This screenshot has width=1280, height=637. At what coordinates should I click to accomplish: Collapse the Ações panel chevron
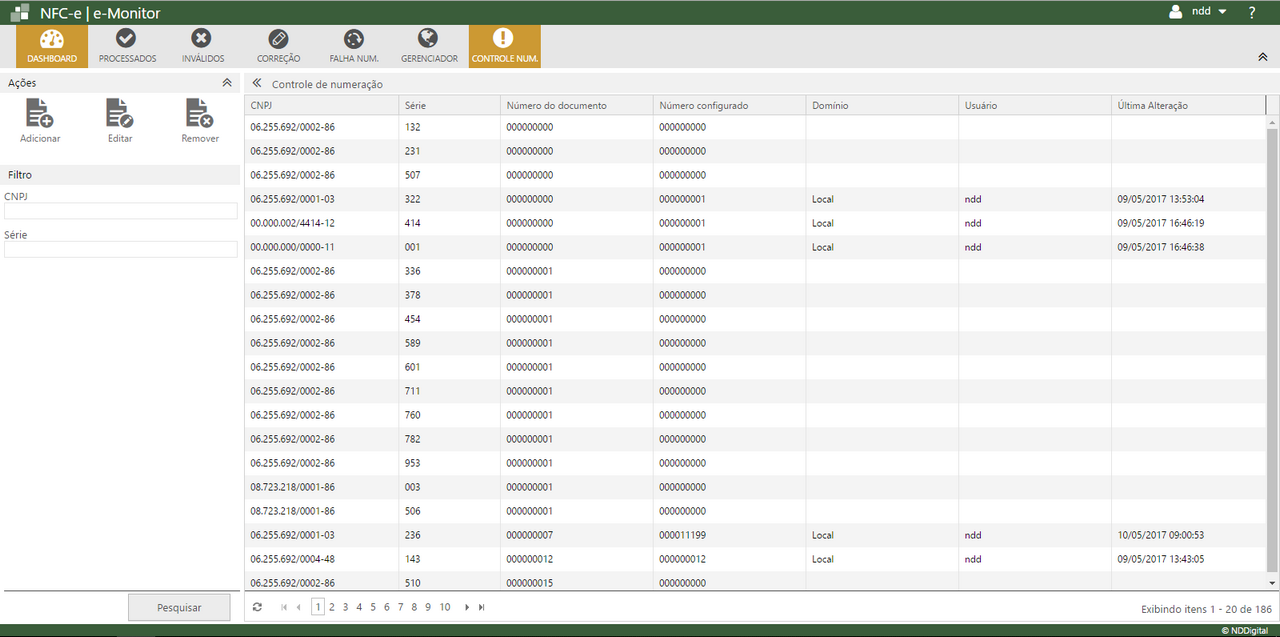point(227,83)
